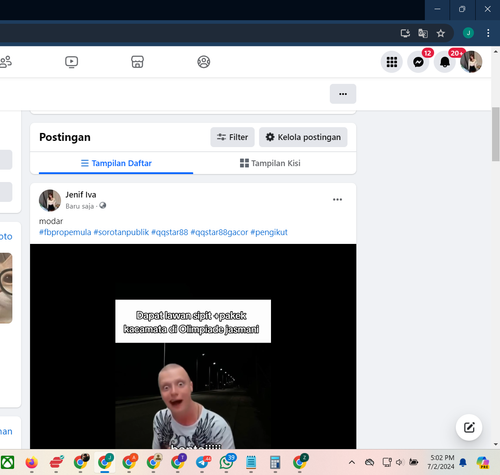
Task: Open Telegram from the taskbar
Action: (x=202, y=463)
